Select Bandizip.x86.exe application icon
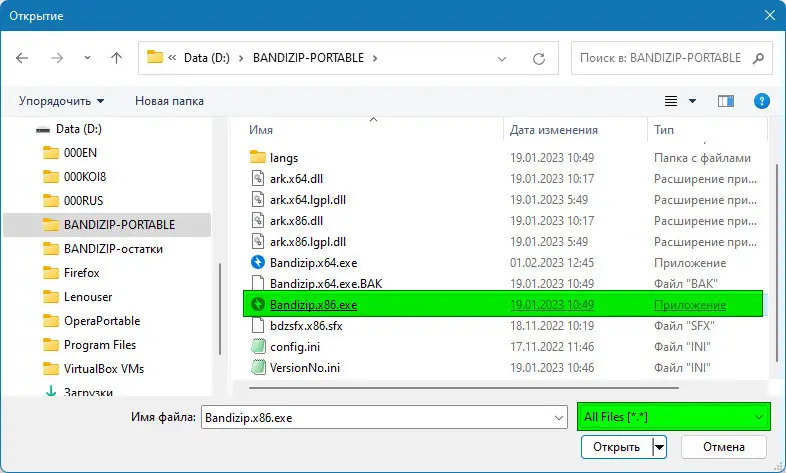This screenshot has height=473, width=786. click(x=258, y=304)
